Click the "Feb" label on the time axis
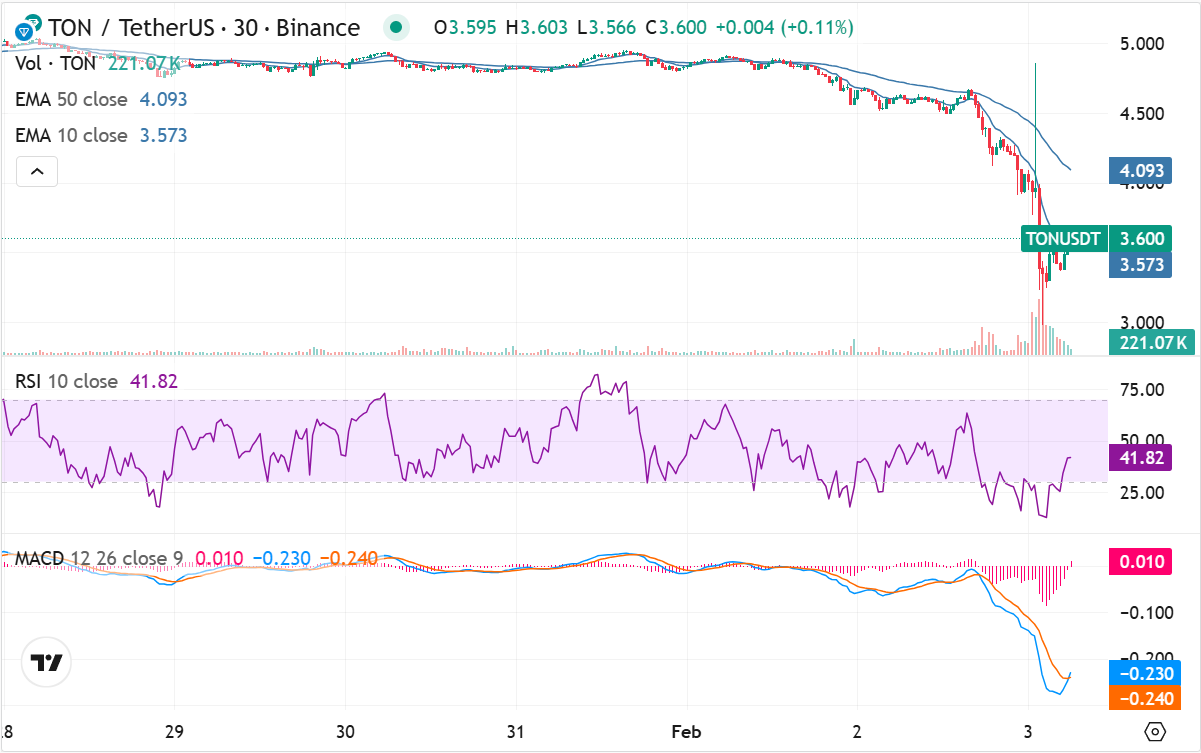 coord(687,731)
